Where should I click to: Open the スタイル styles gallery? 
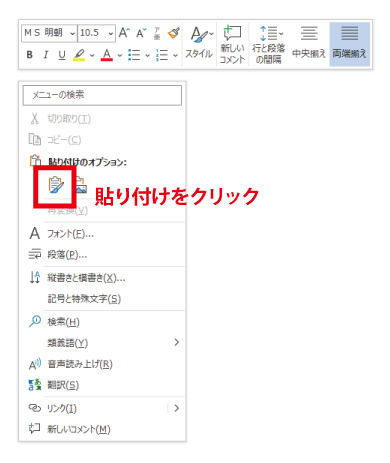click(x=199, y=43)
